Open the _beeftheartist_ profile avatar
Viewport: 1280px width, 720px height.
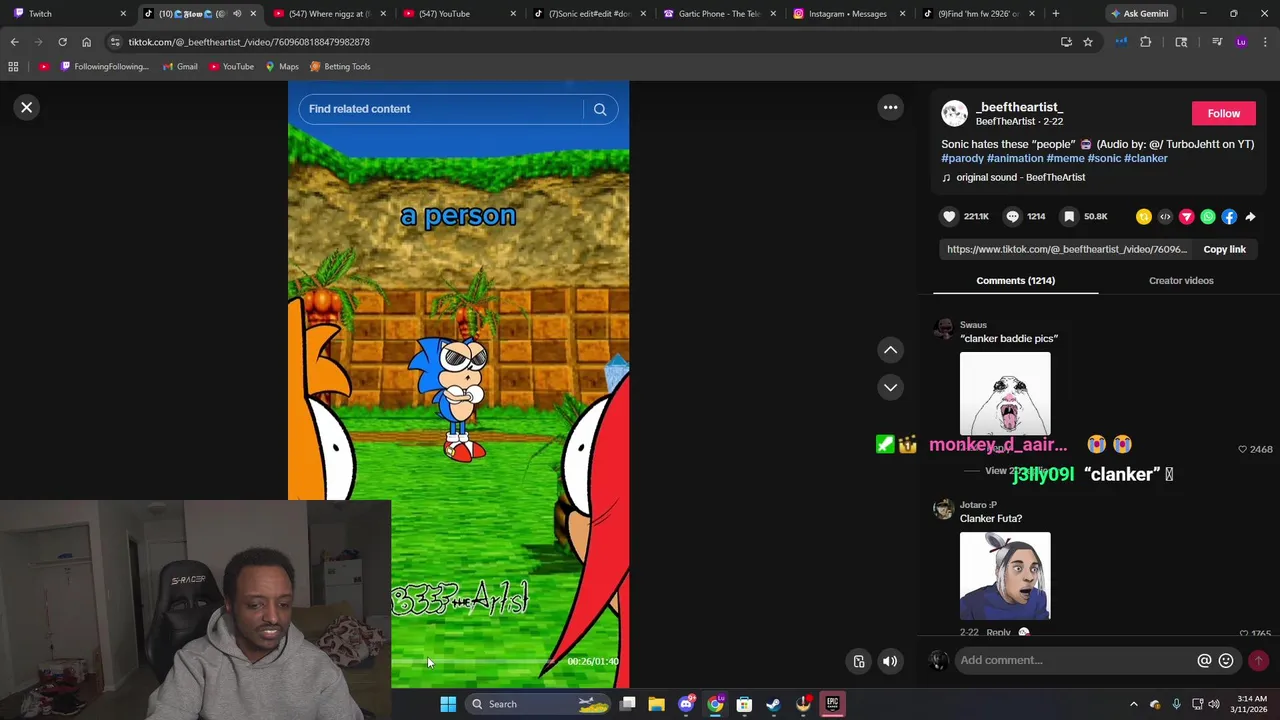tap(955, 113)
